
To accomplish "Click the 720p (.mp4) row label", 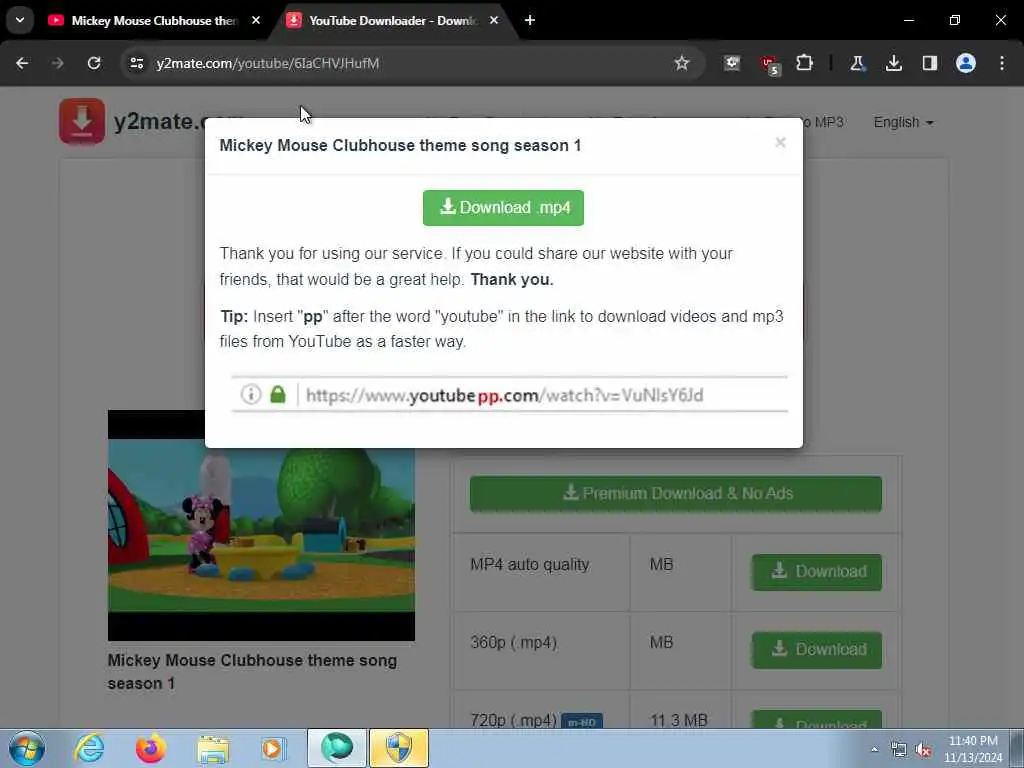I will point(513,720).
